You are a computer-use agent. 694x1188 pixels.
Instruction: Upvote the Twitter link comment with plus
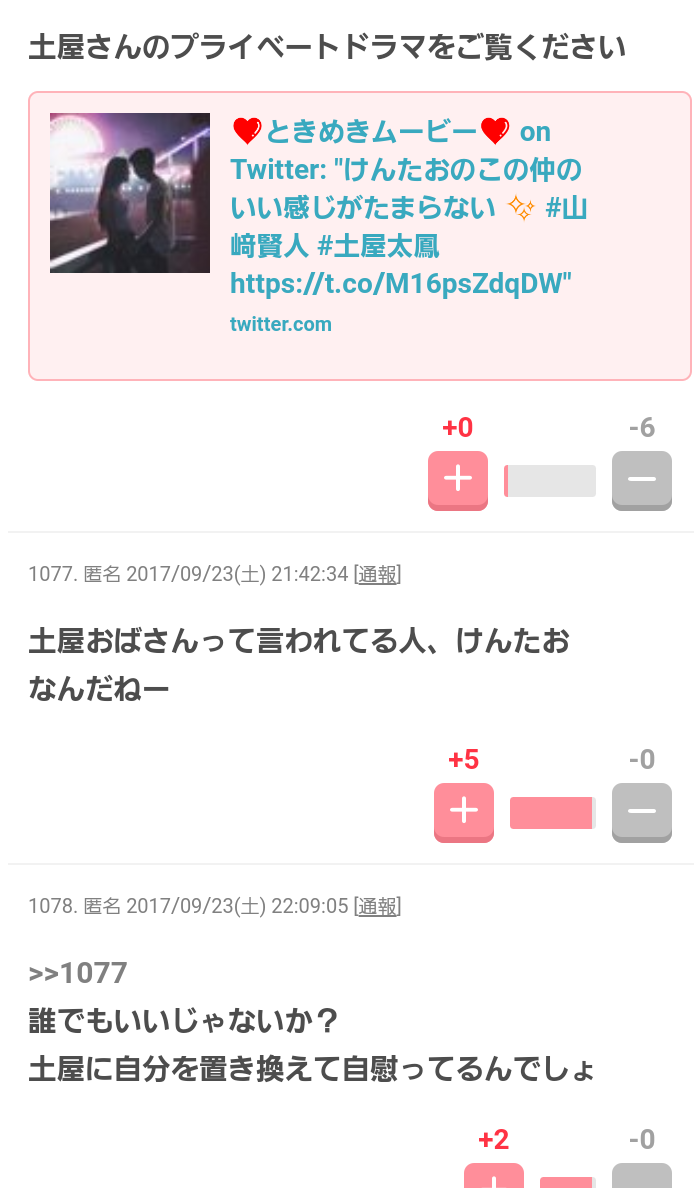458,480
